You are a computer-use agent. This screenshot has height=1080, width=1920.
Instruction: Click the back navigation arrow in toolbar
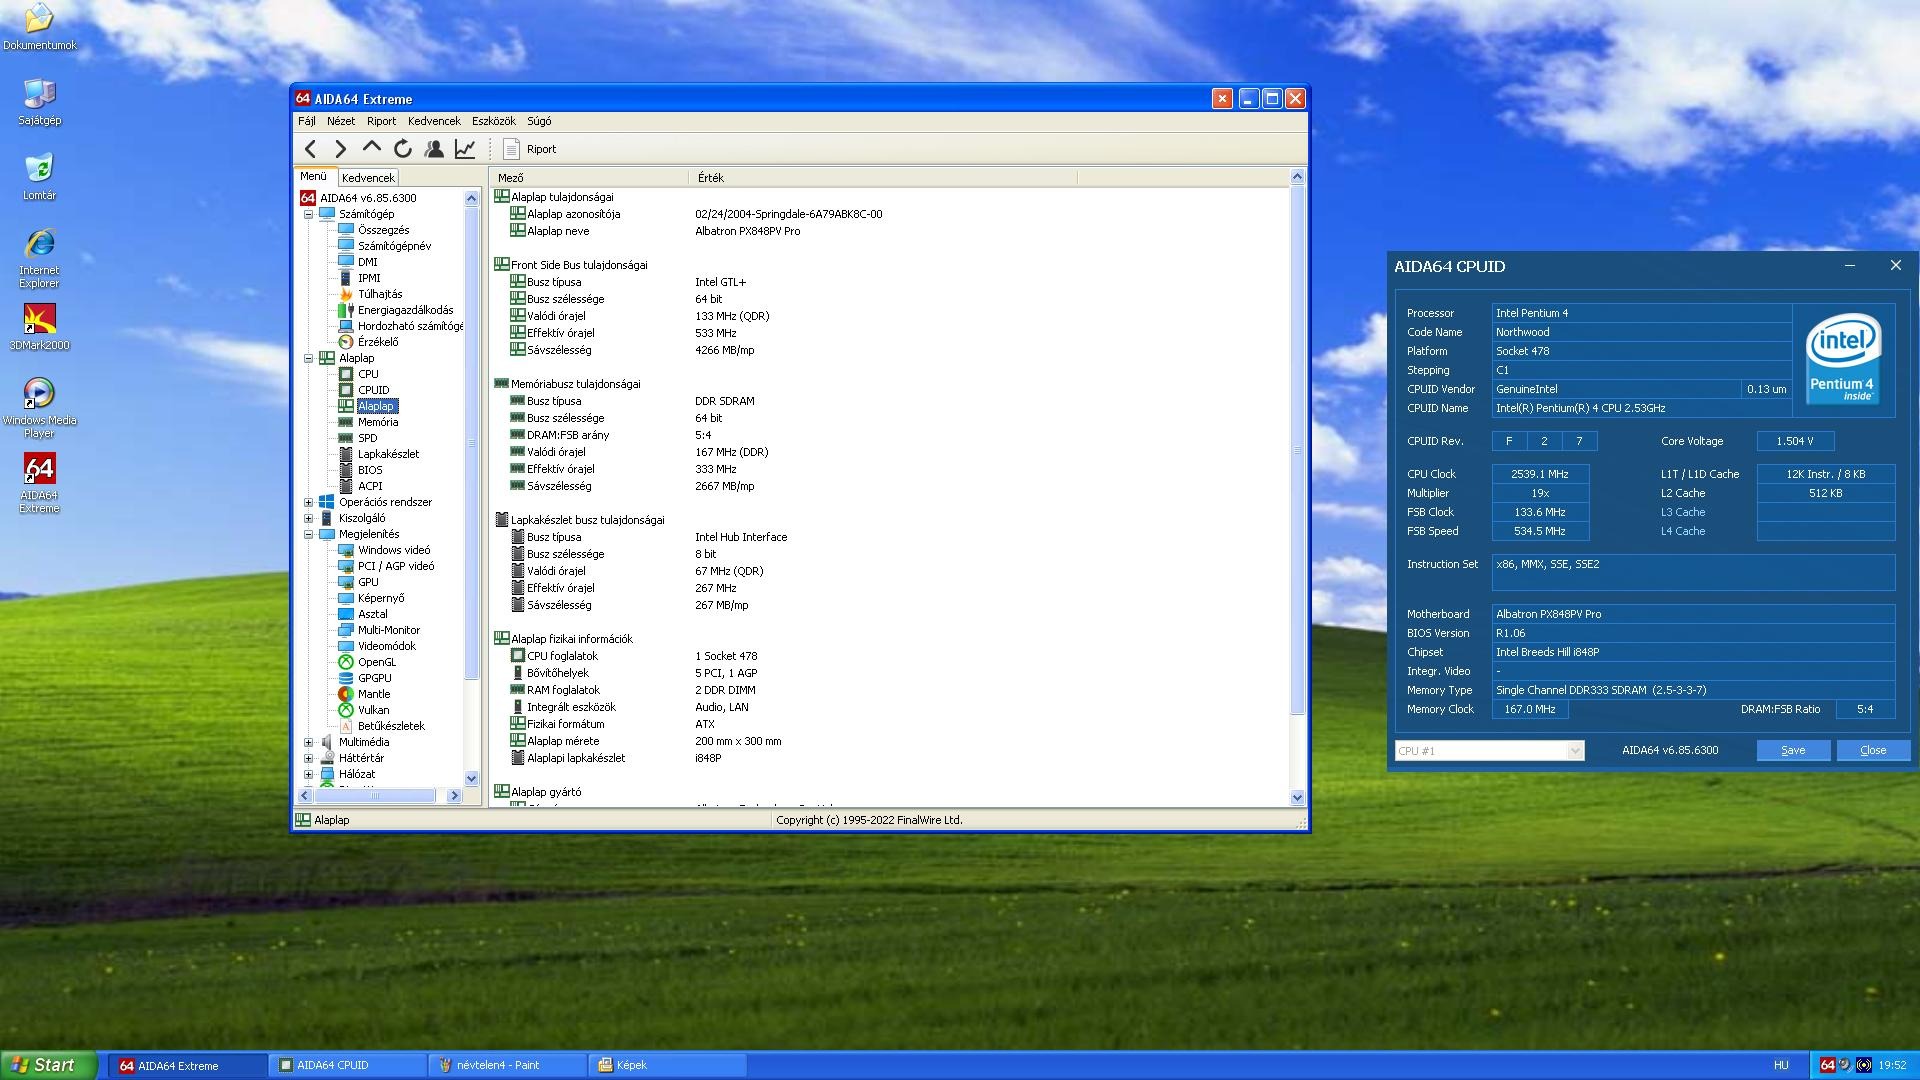(x=311, y=149)
